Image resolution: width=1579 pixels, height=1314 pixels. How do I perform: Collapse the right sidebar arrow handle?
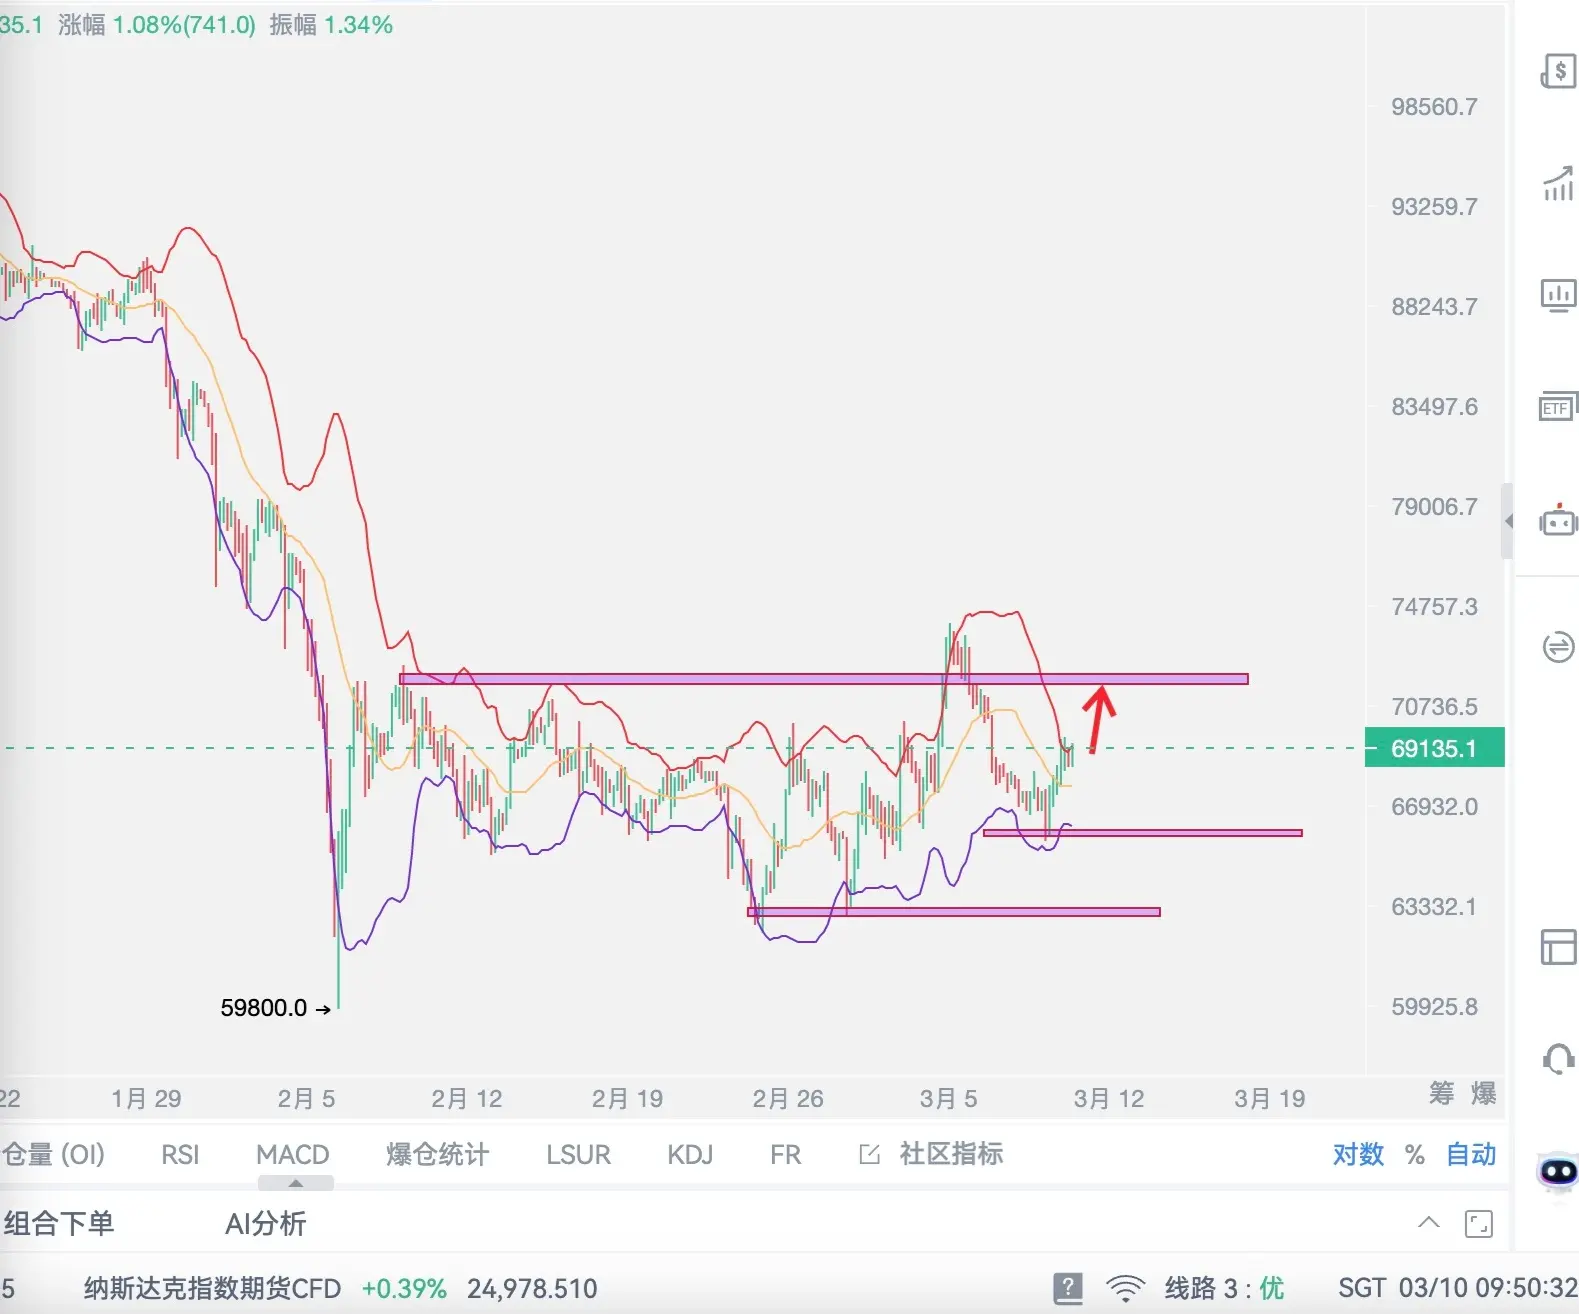(1508, 521)
